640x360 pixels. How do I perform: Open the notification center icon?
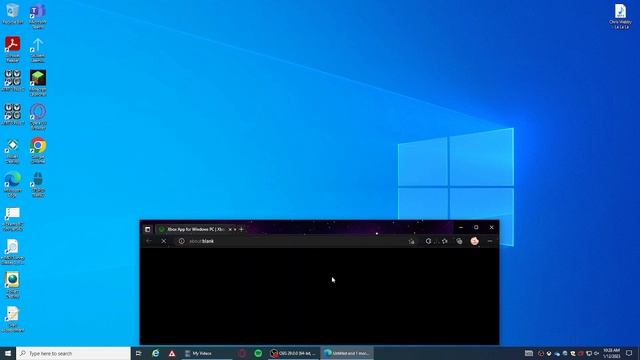click(629, 353)
